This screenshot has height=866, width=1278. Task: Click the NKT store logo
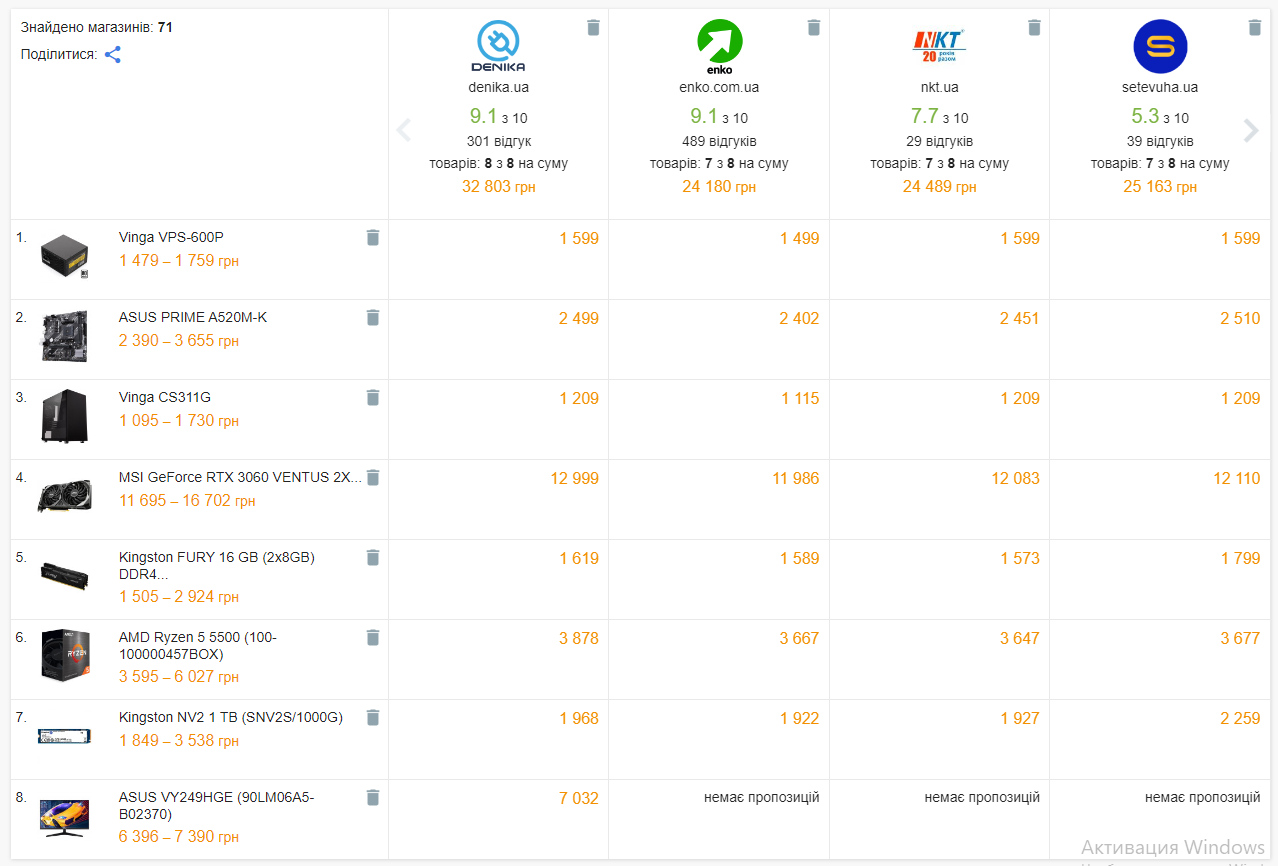940,46
